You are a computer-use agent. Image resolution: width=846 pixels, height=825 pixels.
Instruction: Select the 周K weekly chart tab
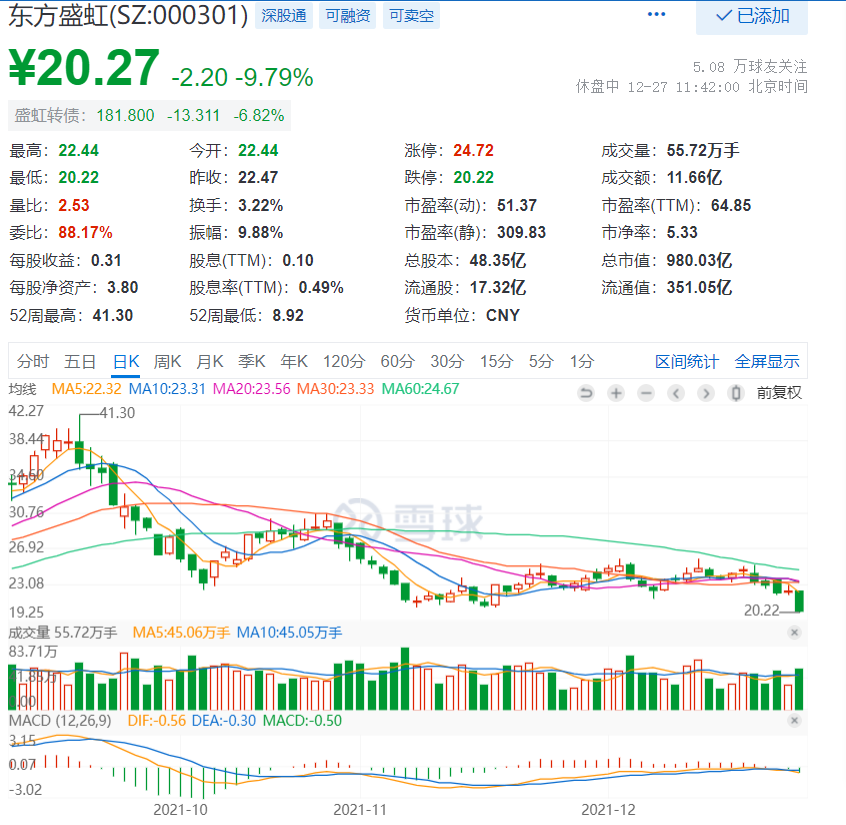167,362
